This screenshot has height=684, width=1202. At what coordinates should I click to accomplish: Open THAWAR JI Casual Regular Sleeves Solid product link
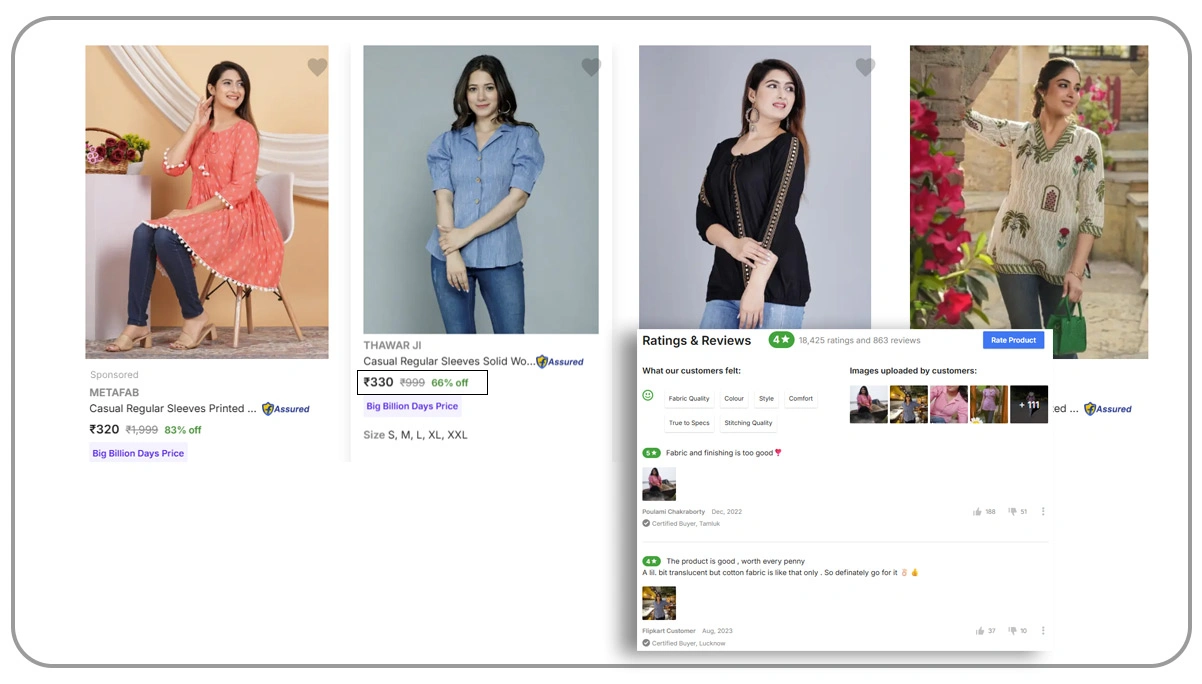tap(448, 361)
